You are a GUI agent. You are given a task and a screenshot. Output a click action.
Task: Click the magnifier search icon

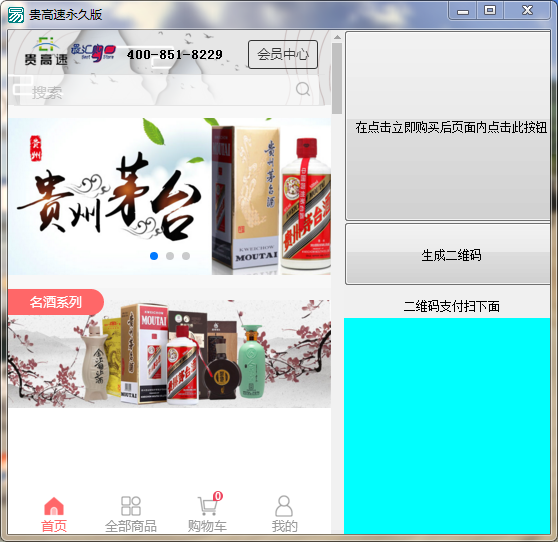(x=303, y=89)
